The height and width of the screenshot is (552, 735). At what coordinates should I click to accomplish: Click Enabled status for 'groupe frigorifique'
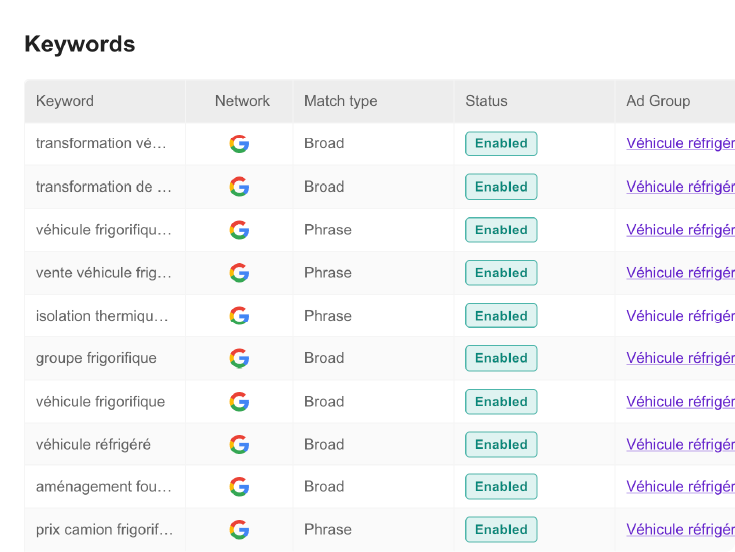click(x=501, y=358)
